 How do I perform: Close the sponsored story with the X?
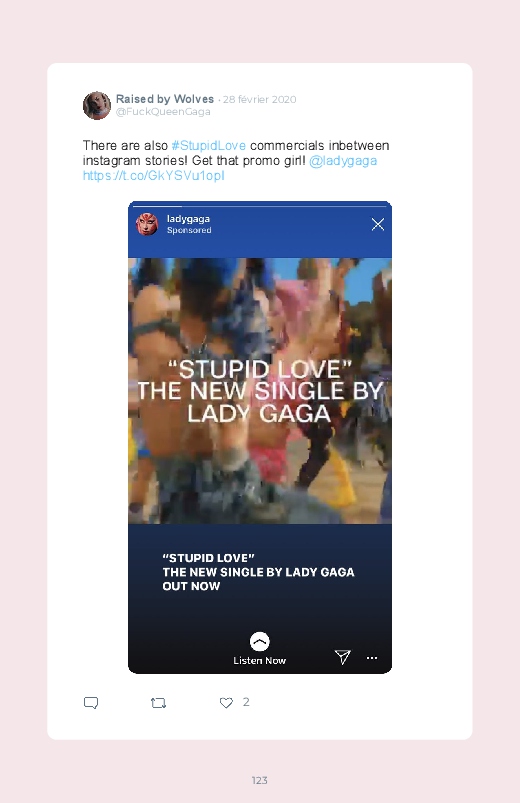click(378, 224)
